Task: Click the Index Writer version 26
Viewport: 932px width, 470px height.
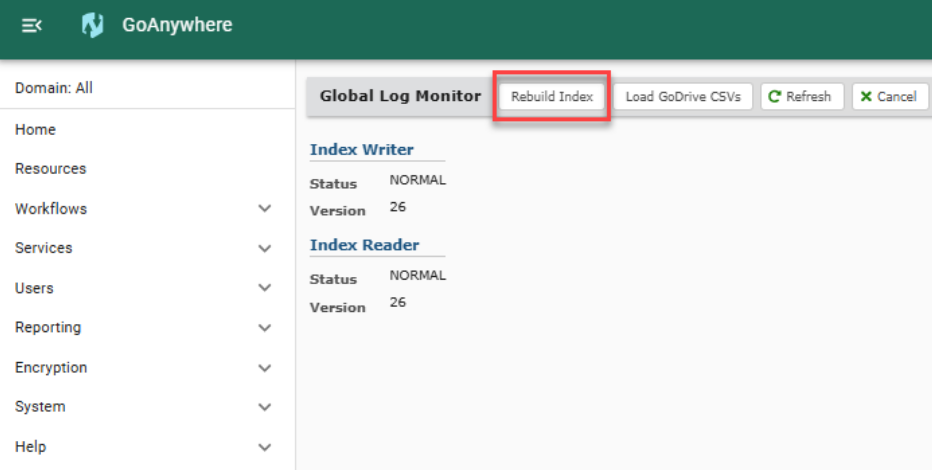Action: point(398,207)
